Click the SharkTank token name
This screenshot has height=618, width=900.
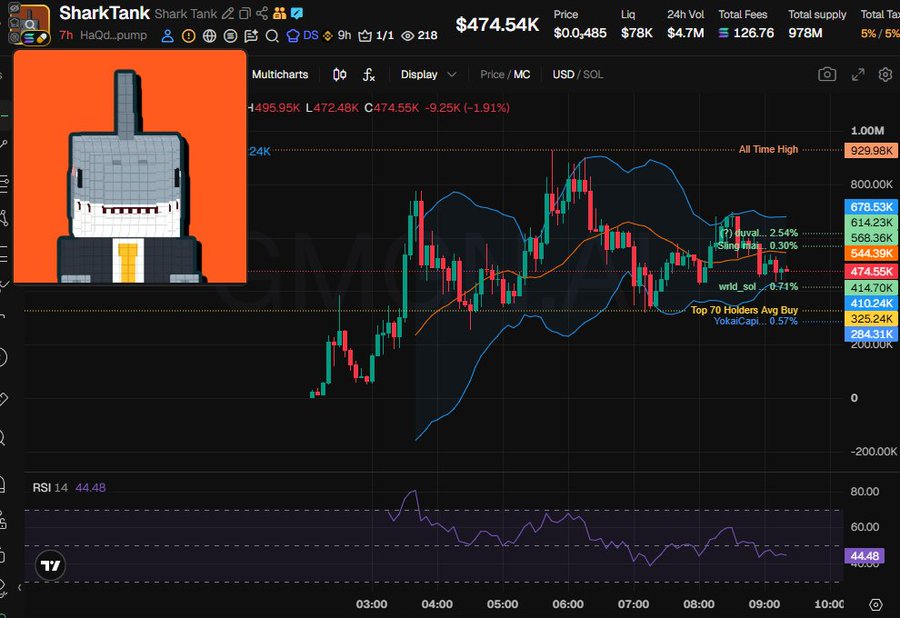click(104, 13)
